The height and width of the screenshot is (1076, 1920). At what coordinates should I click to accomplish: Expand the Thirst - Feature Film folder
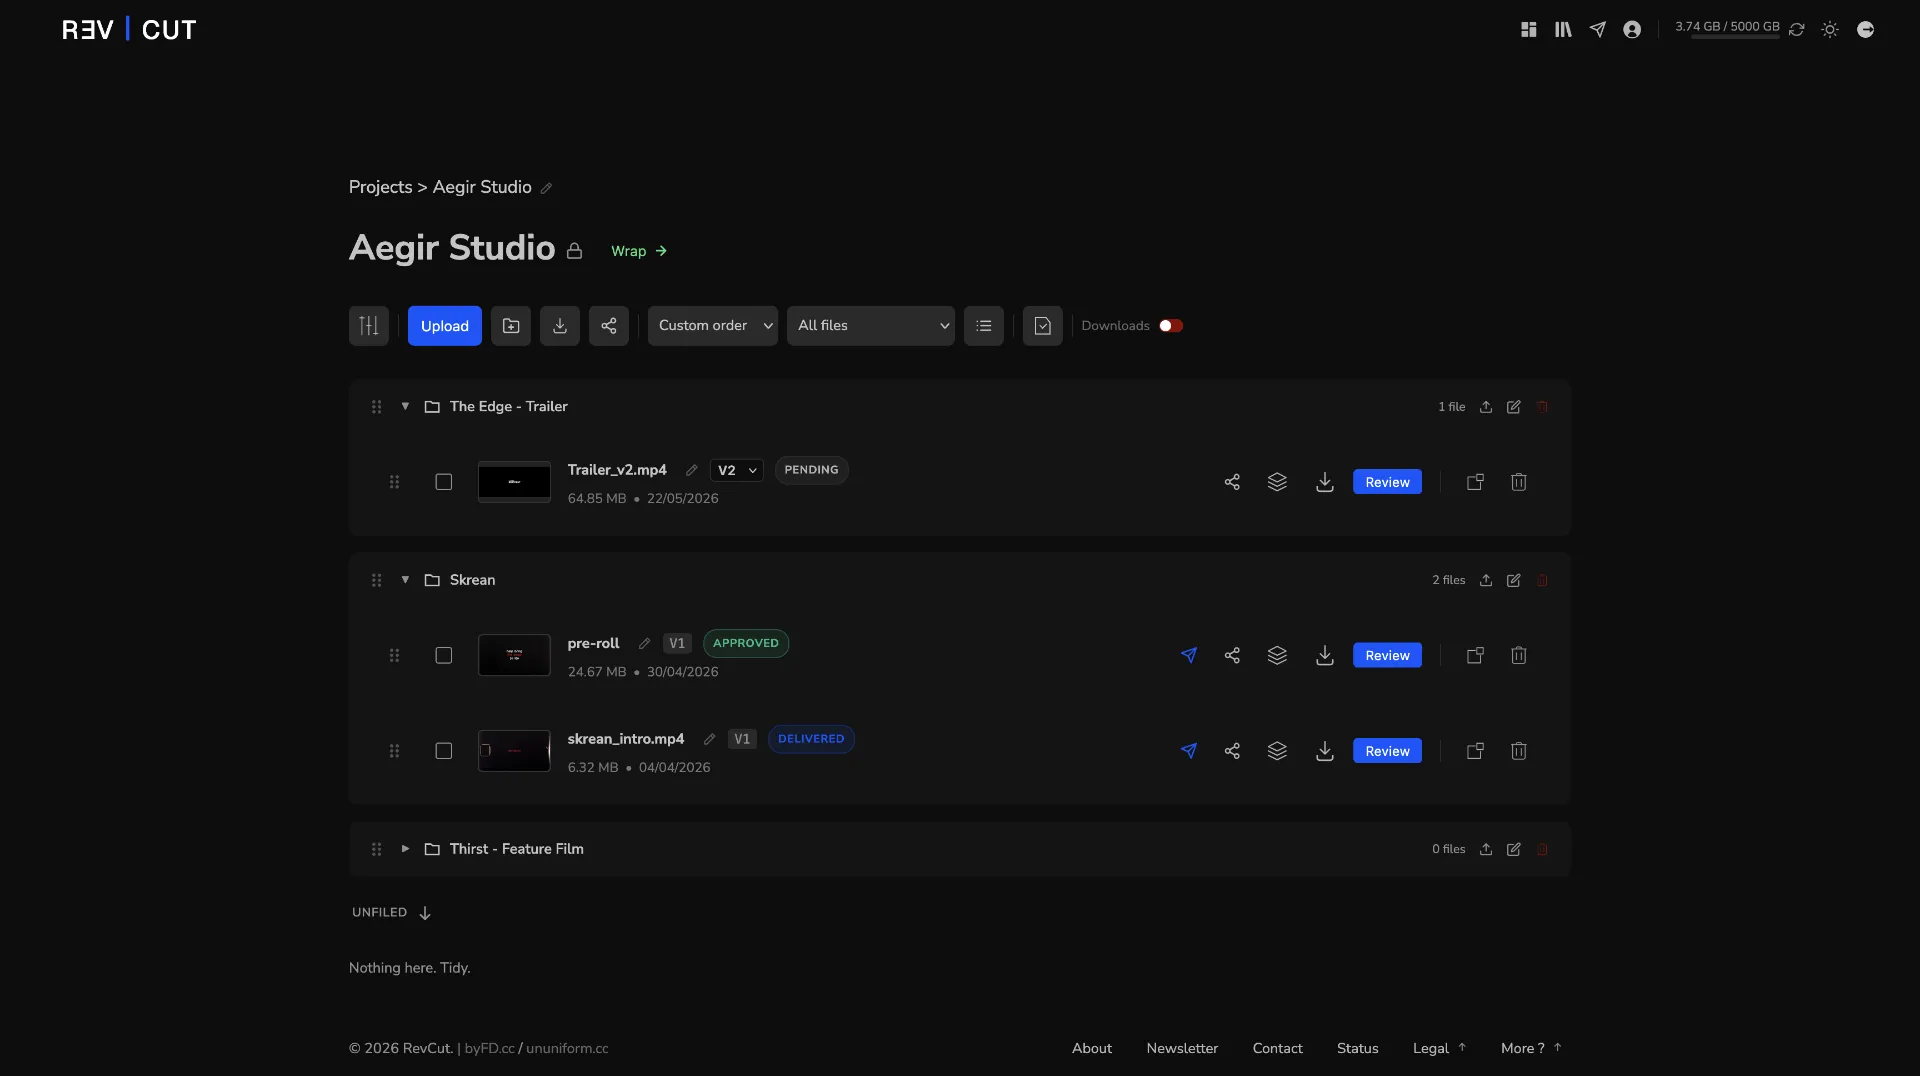[x=405, y=849]
